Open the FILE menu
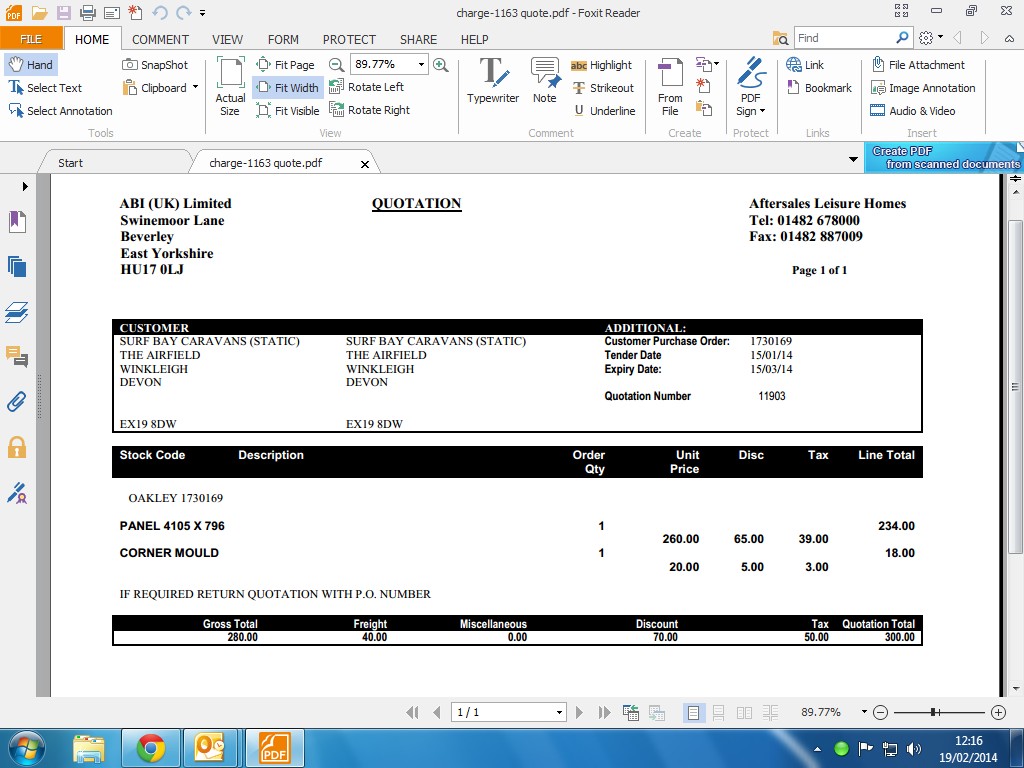 [31, 39]
